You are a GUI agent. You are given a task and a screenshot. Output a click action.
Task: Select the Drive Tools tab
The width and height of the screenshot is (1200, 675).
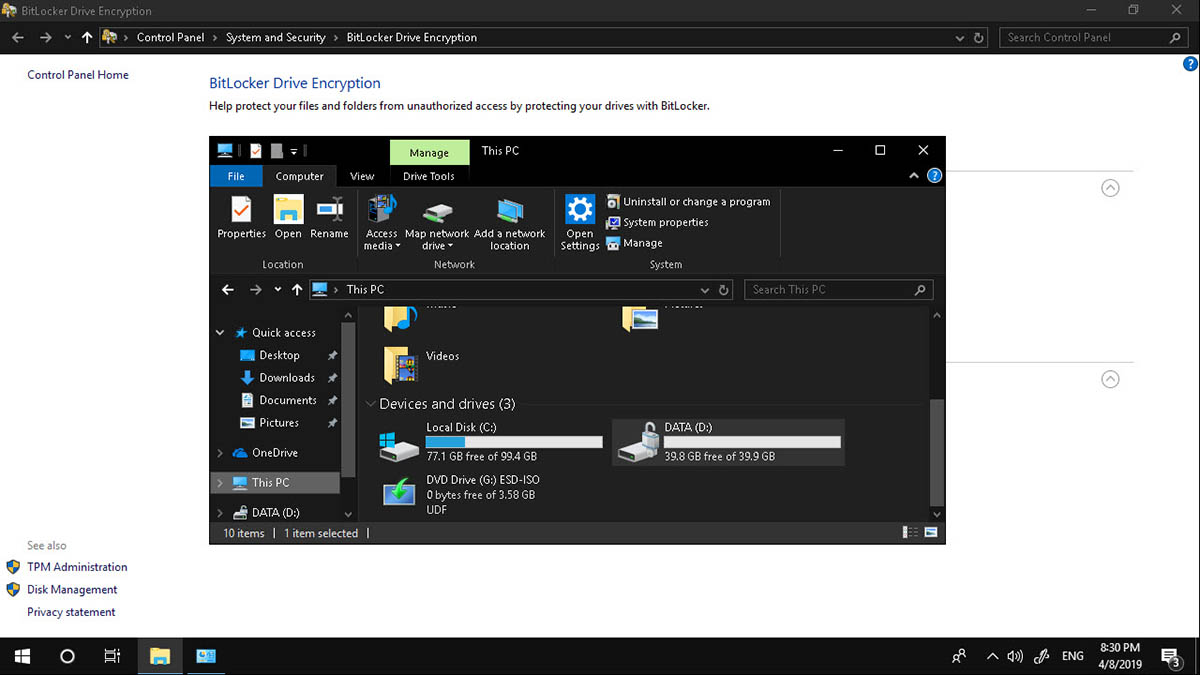429,176
